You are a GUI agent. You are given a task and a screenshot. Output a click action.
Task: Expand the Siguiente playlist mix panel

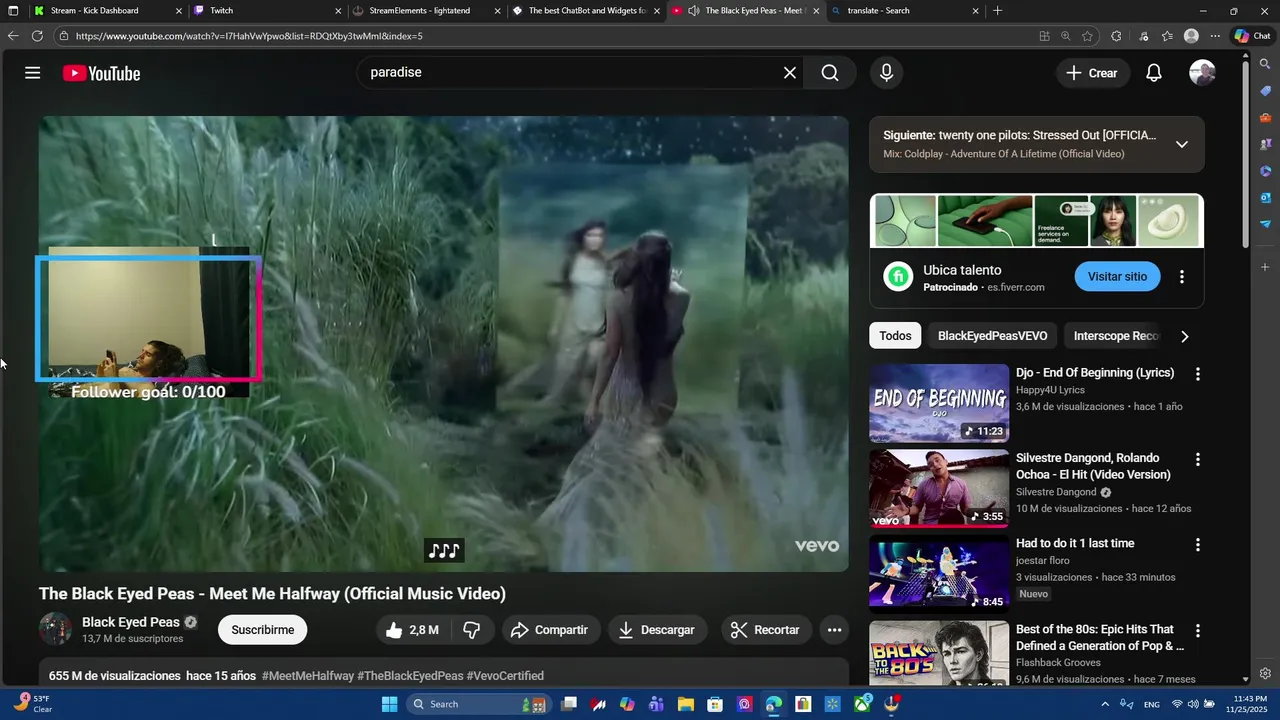[1182, 144]
